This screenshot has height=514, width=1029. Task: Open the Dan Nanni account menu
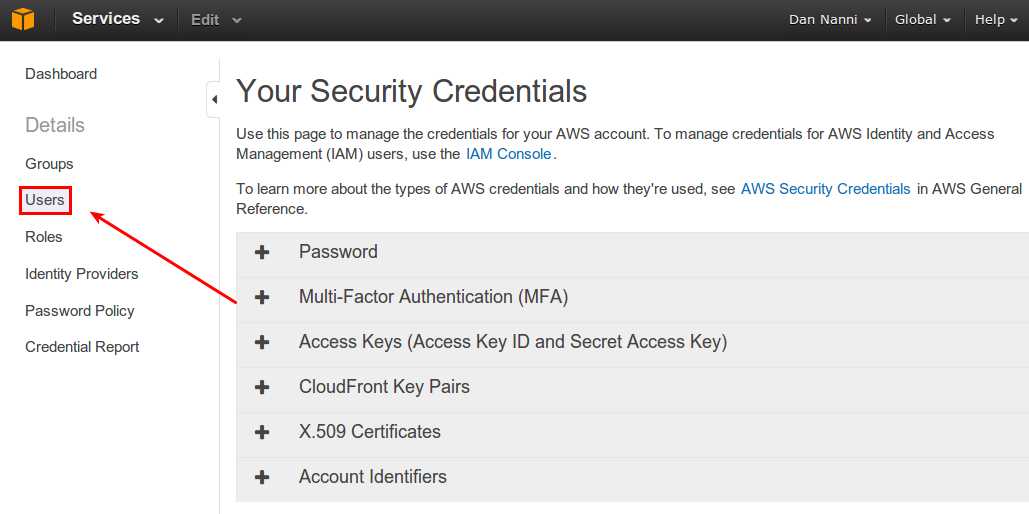[x=830, y=20]
